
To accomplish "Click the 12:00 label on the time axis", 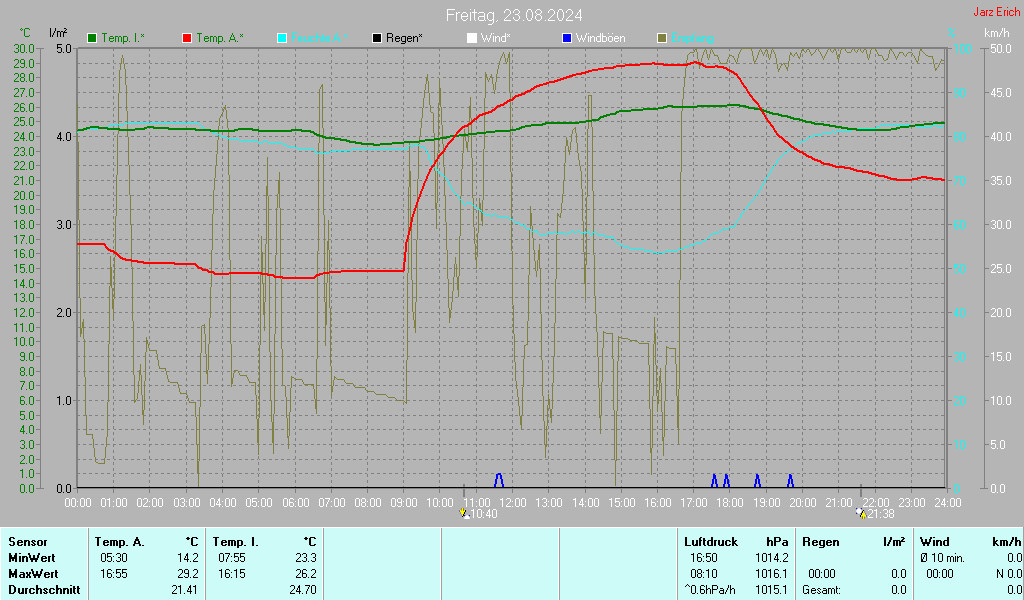I will pos(513,502).
